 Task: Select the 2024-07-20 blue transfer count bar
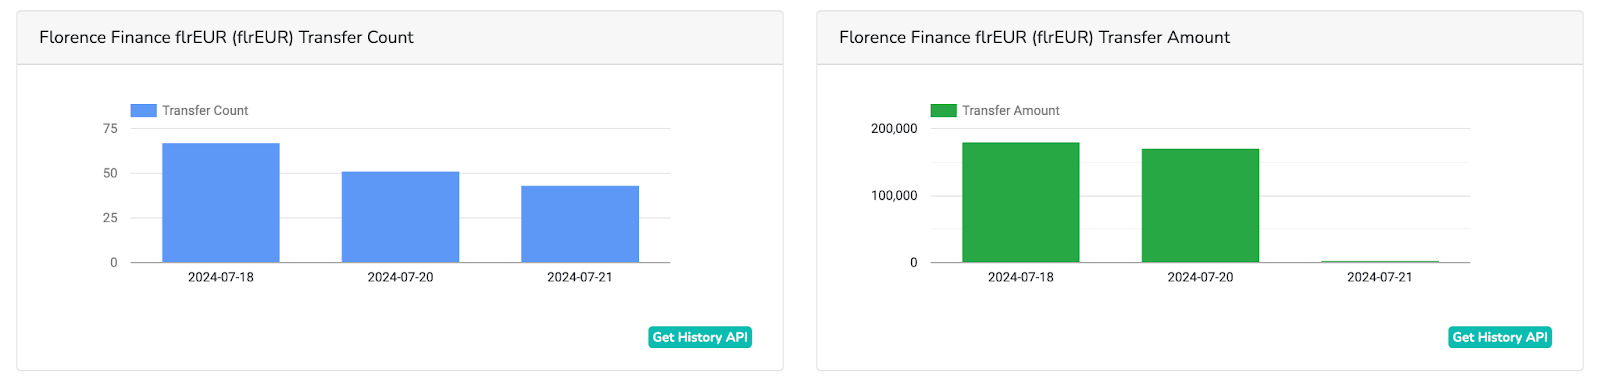(400, 217)
